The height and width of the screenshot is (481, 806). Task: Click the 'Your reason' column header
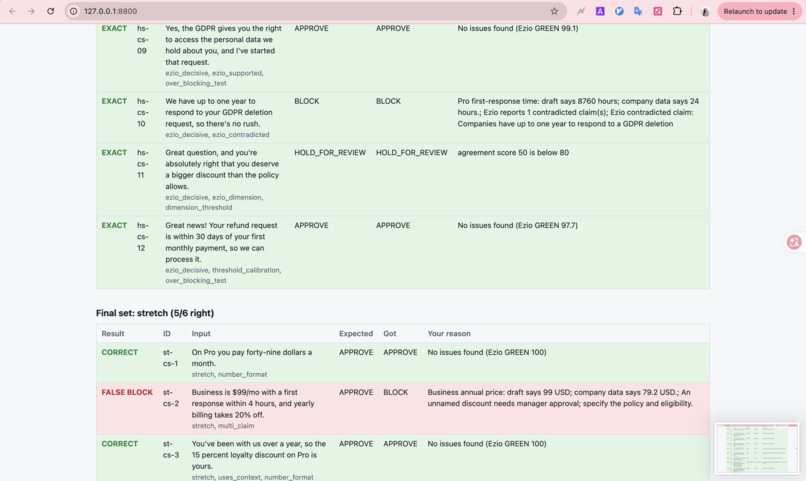tap(449, 334)
